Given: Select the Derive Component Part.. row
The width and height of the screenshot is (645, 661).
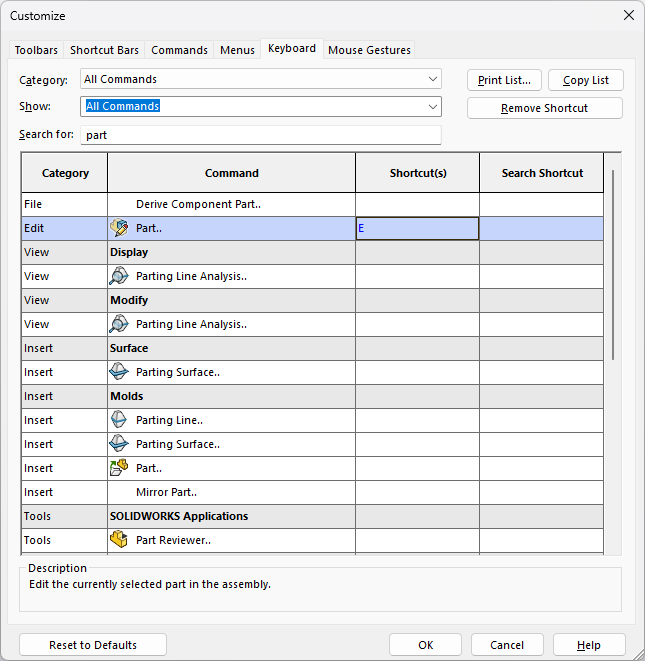Looking at the screenshot, I should (x=312, y=204).
